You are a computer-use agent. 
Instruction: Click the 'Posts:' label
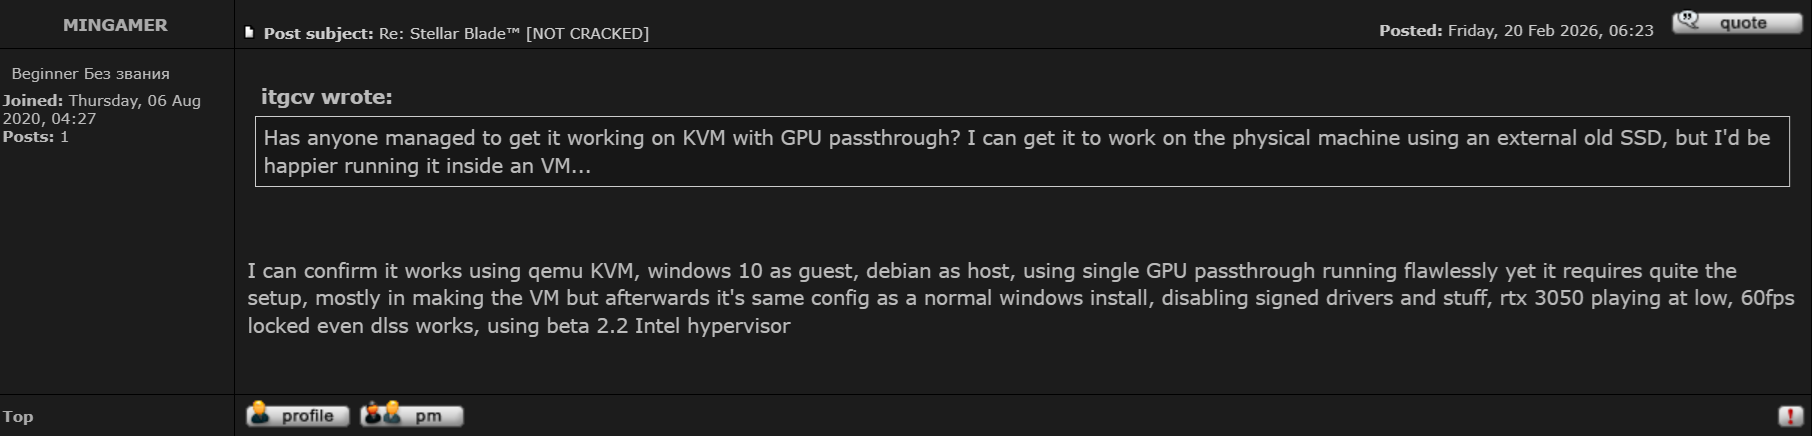click(28, 137)
